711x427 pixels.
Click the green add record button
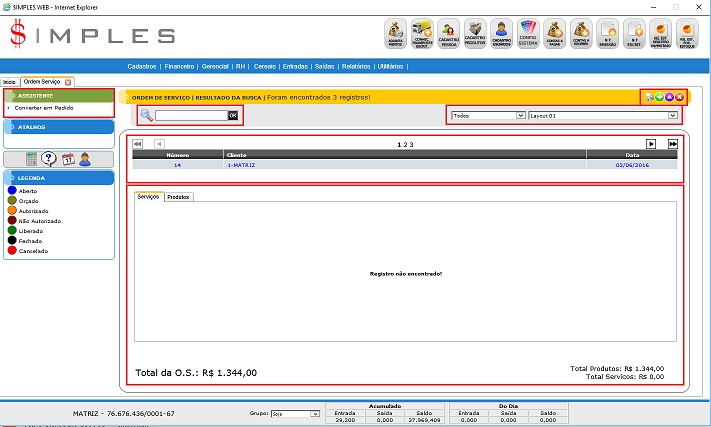click(x=659, y=97)
